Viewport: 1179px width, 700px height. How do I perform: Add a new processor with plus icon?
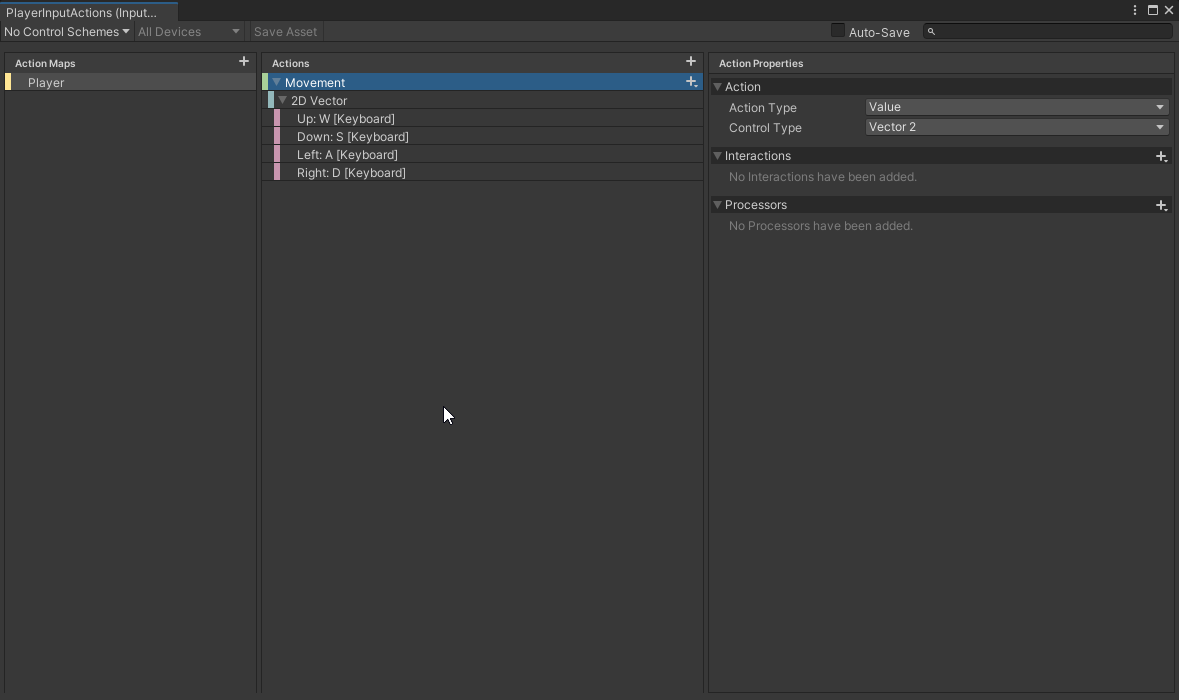click(x=1162, y=205)
